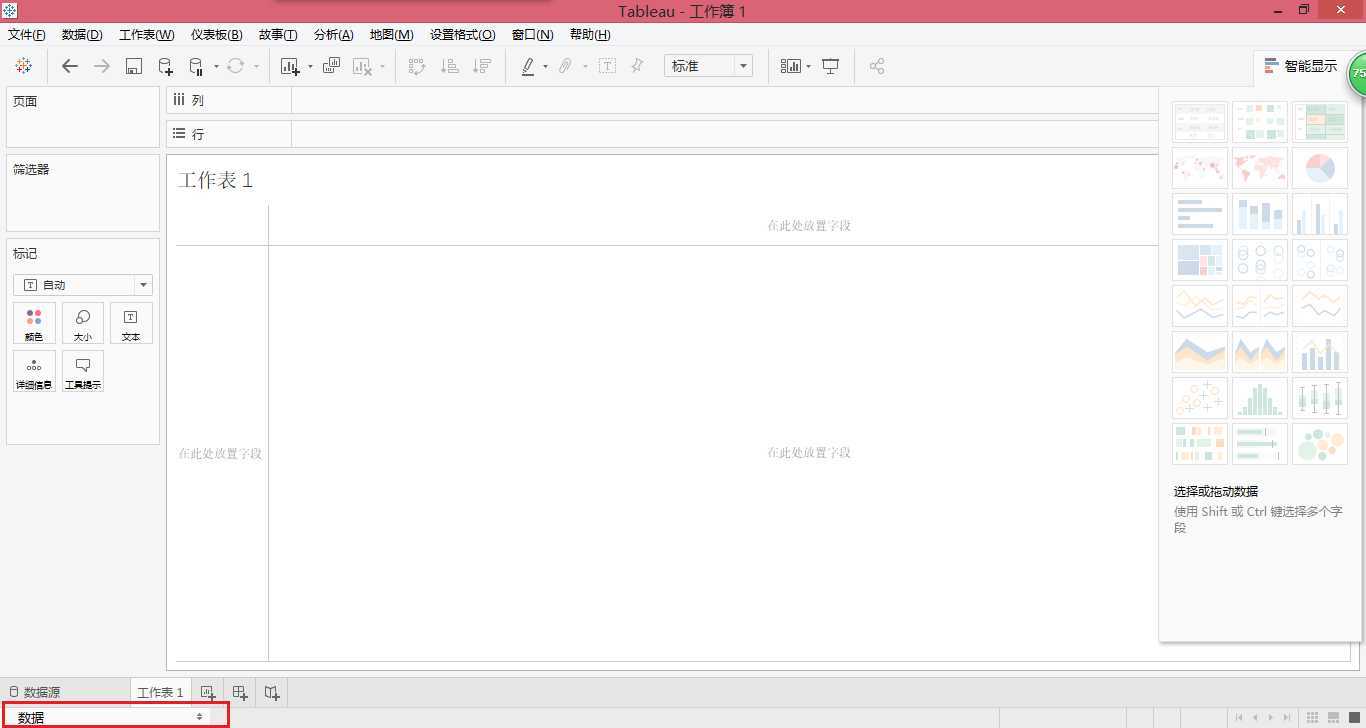Viewport: 1366px width, 728px height.
Task: Duplicate the sheet toolbar icon
Action: [x=331, y=66]
